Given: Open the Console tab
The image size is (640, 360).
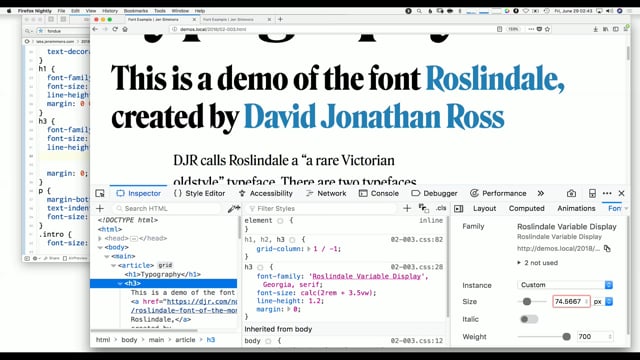Looking at the screenshot, I should coord(379,193).
